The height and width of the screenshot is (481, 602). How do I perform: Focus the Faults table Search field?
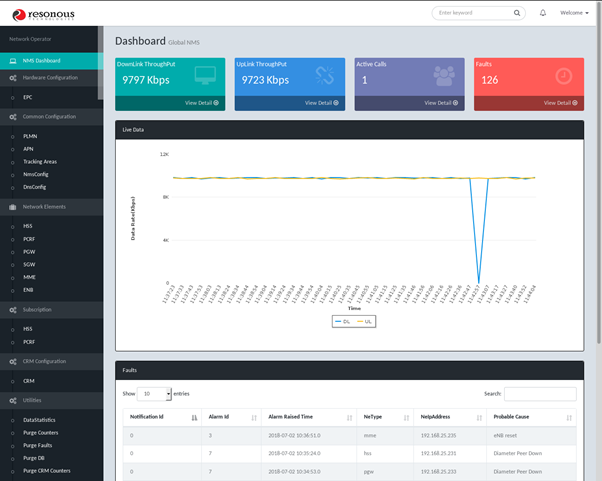coord(539,394)
